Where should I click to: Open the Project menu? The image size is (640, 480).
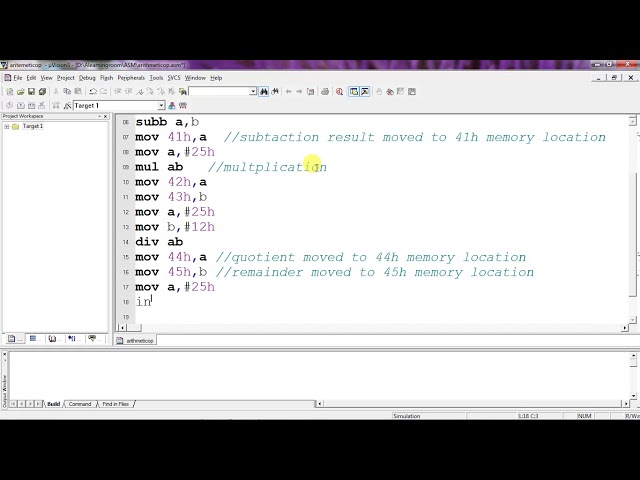[x=66, y=78]
